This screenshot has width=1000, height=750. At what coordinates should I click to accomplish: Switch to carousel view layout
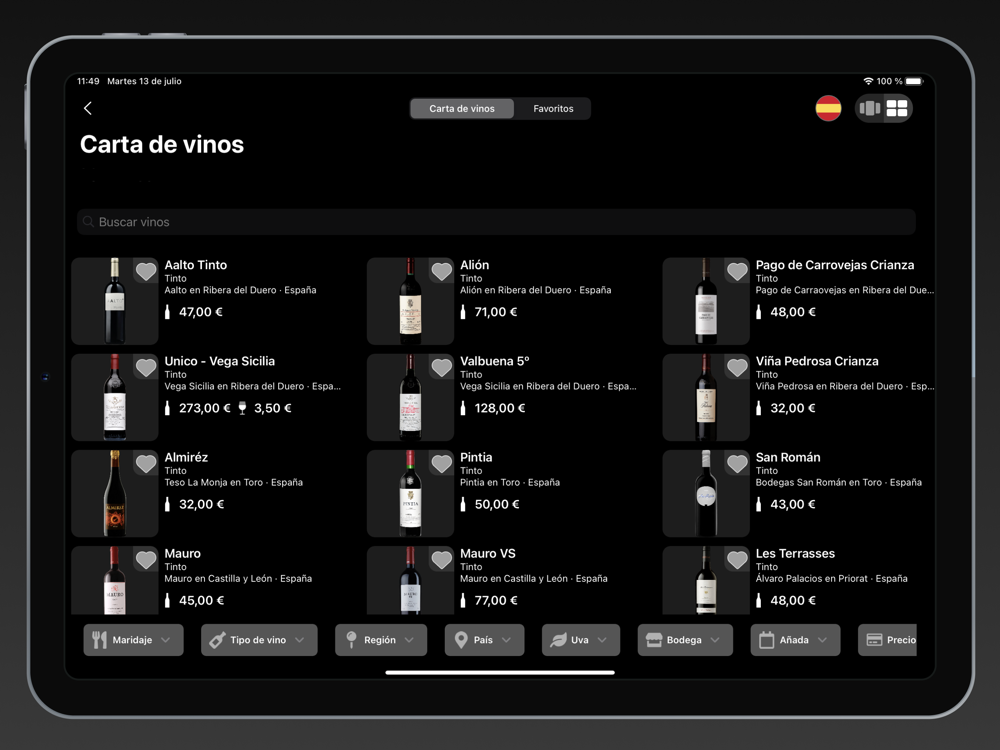(869, 108)
